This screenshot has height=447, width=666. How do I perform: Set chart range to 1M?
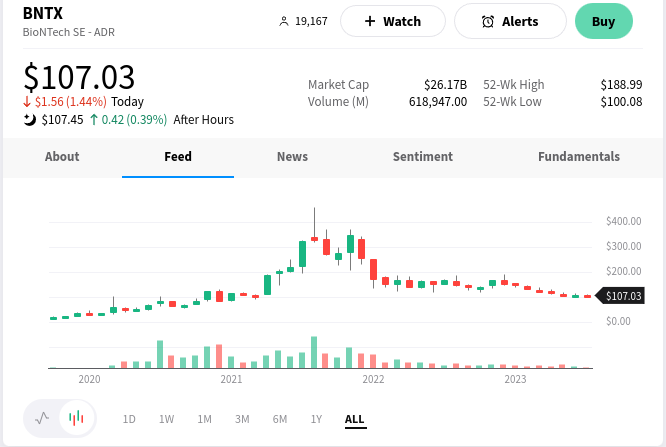(204, 419)
